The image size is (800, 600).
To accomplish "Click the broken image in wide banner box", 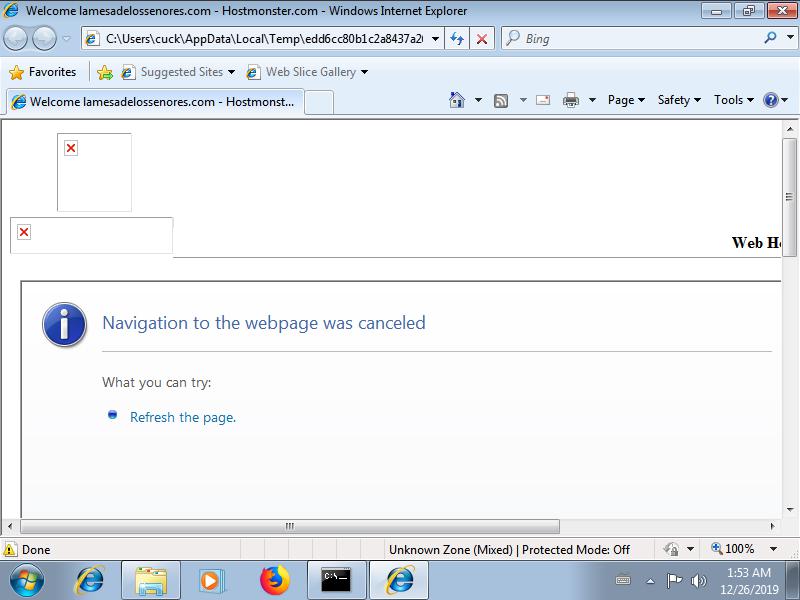I will (24, 232).
